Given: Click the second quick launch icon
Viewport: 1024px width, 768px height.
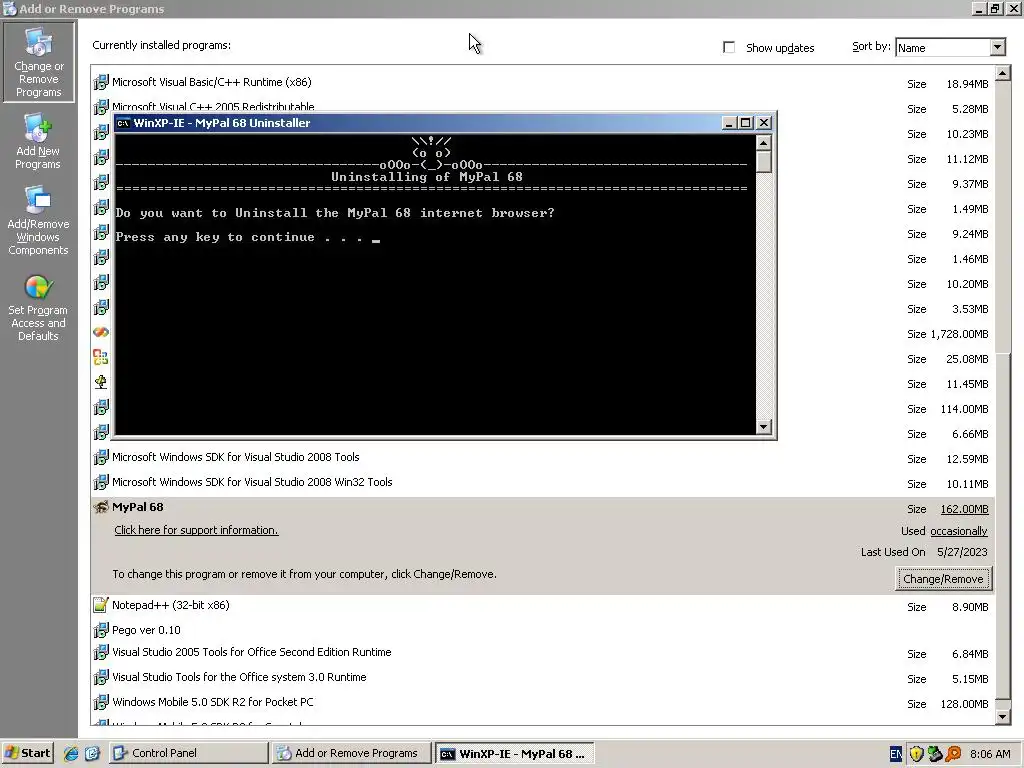Looking at the screenshot, I should [x=92, y=753].
